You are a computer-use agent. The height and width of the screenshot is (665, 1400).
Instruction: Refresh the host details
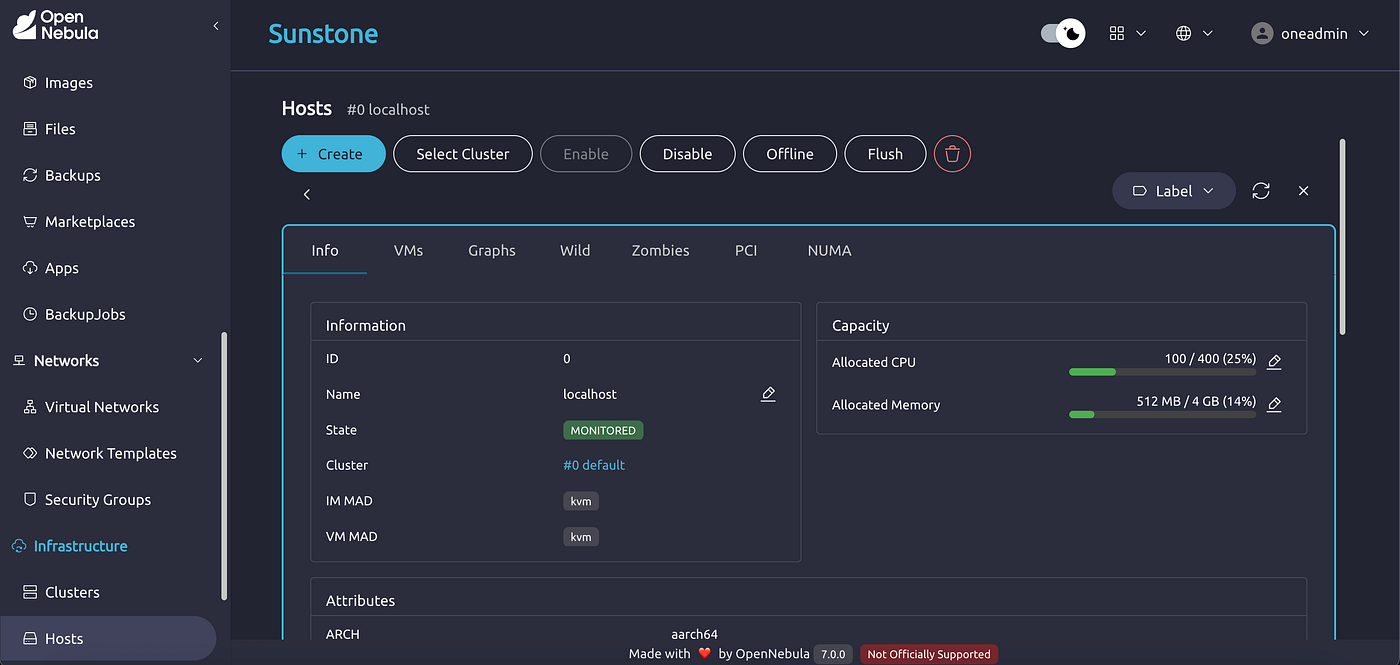(x=1261, y=190)
